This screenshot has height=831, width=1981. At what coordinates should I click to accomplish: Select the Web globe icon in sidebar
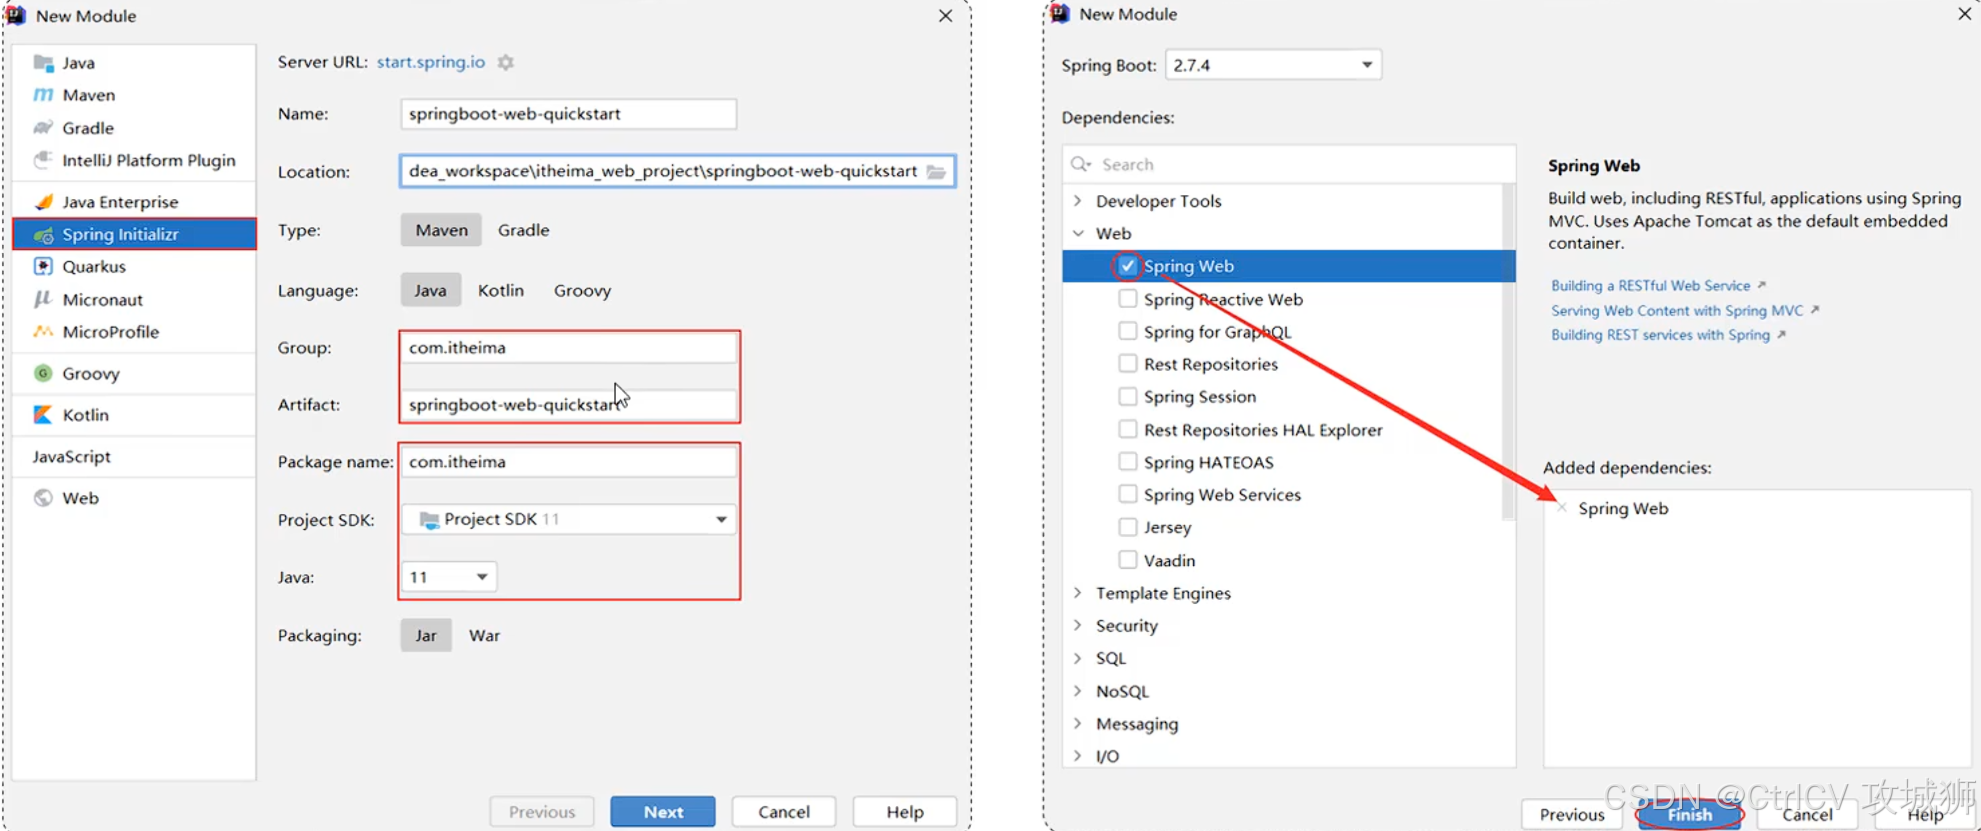coord(43,498)
